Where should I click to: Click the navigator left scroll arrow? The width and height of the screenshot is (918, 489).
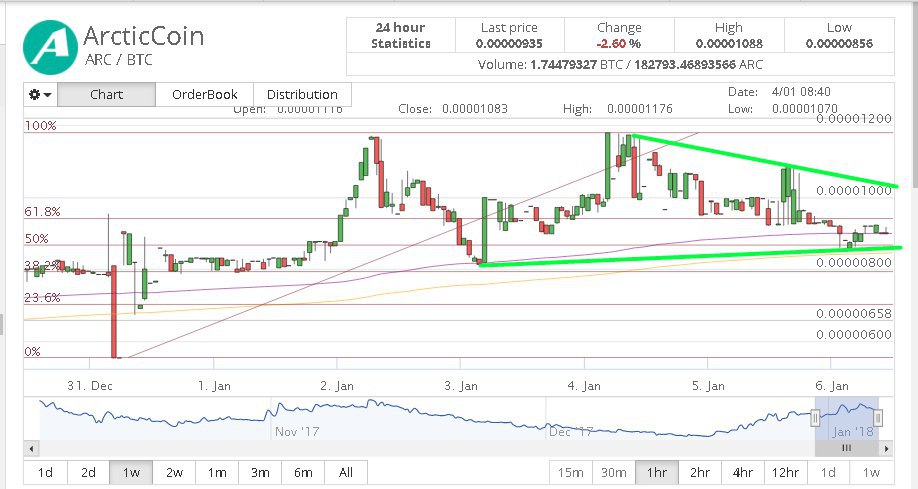click(x=31, y=449)
